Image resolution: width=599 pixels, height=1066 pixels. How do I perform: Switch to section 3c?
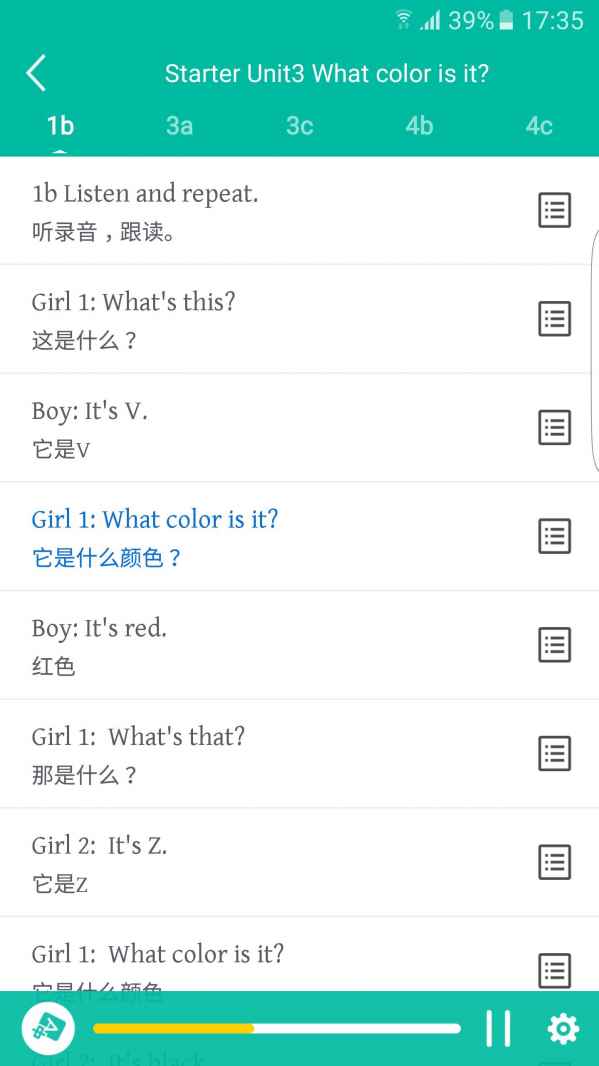pos(298,126)
